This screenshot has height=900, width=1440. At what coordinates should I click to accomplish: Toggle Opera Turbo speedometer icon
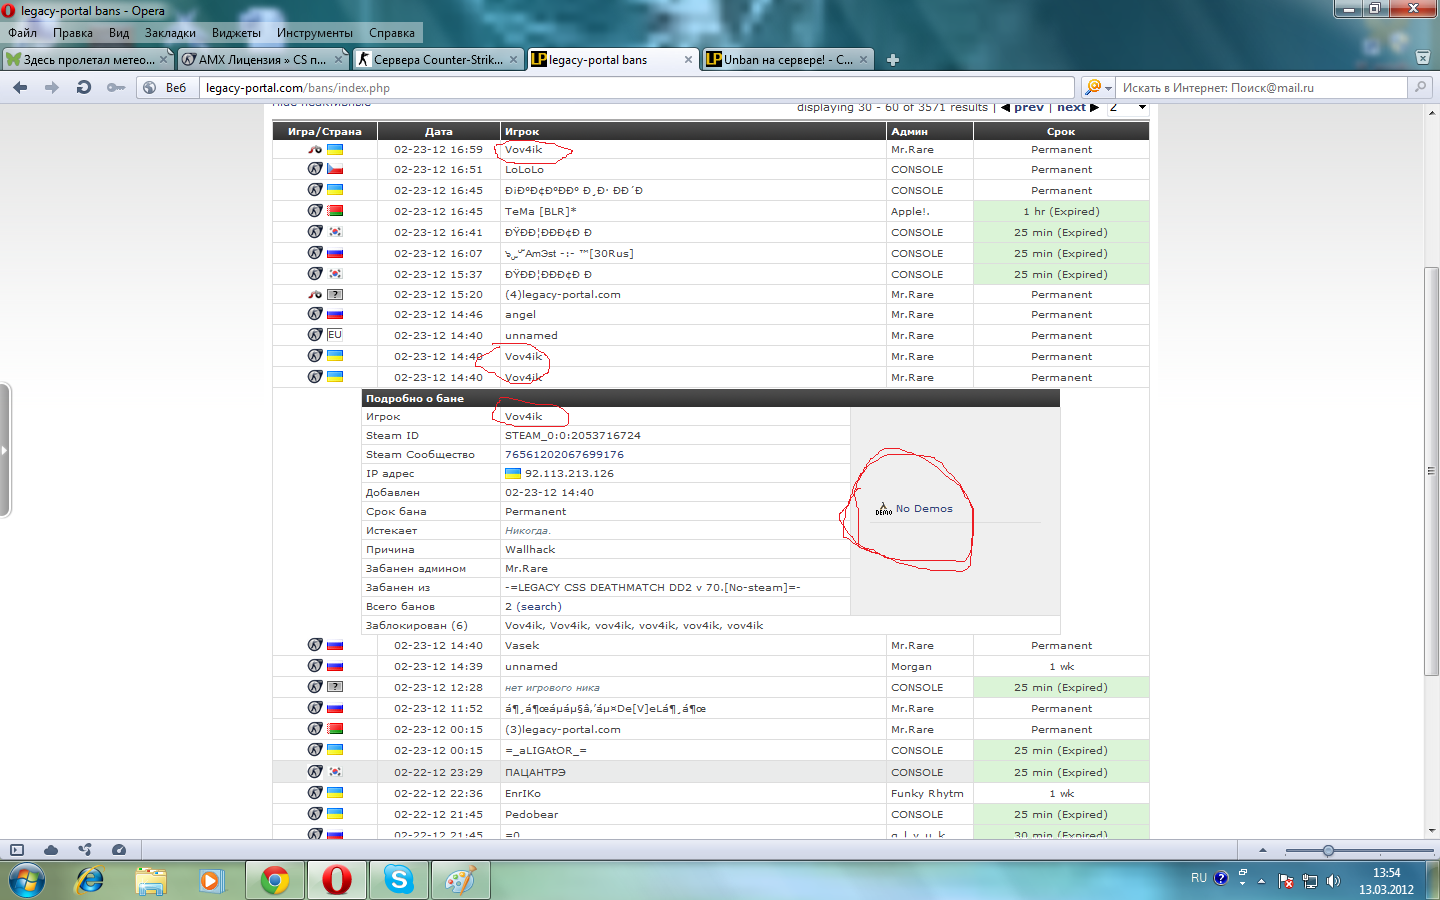pos(119,850)
